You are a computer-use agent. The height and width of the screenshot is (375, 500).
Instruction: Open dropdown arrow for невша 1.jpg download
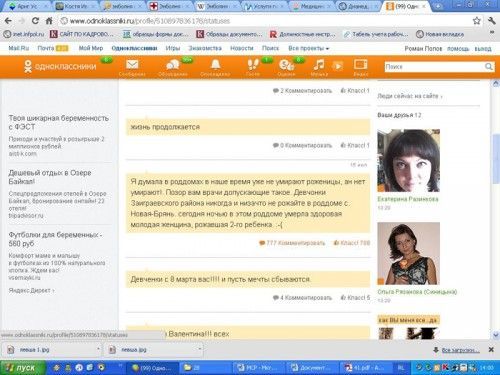[98, 349]
